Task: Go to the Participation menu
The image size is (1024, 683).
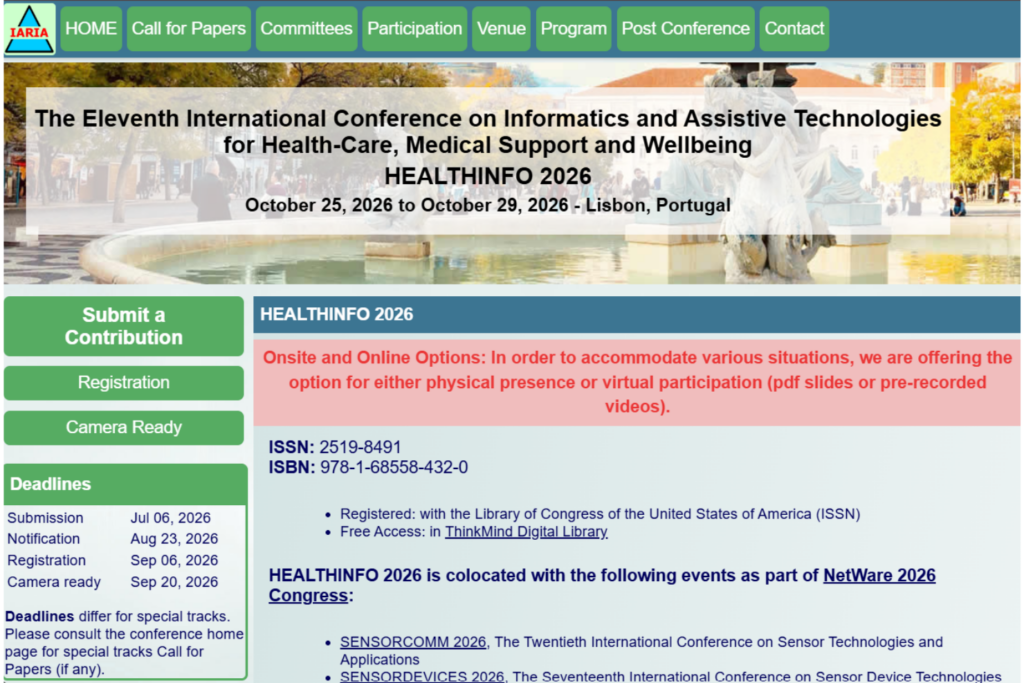Action: click(x=415, y=29)
